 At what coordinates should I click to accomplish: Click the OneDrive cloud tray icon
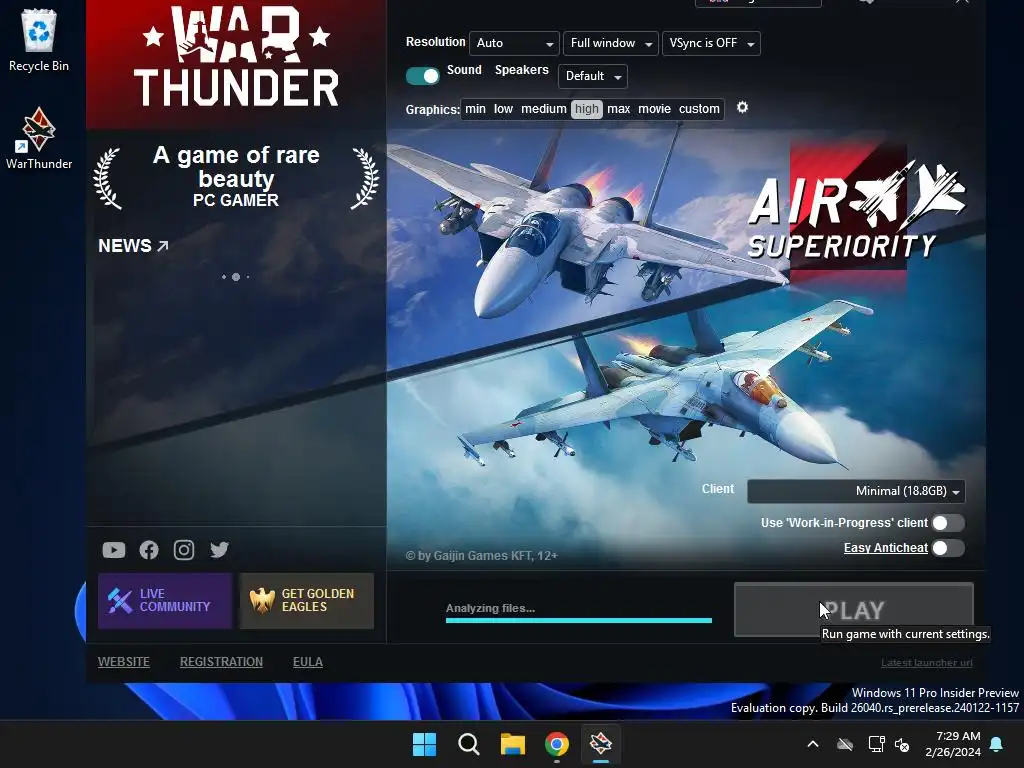pyautogui.click(x=845, y=744)
